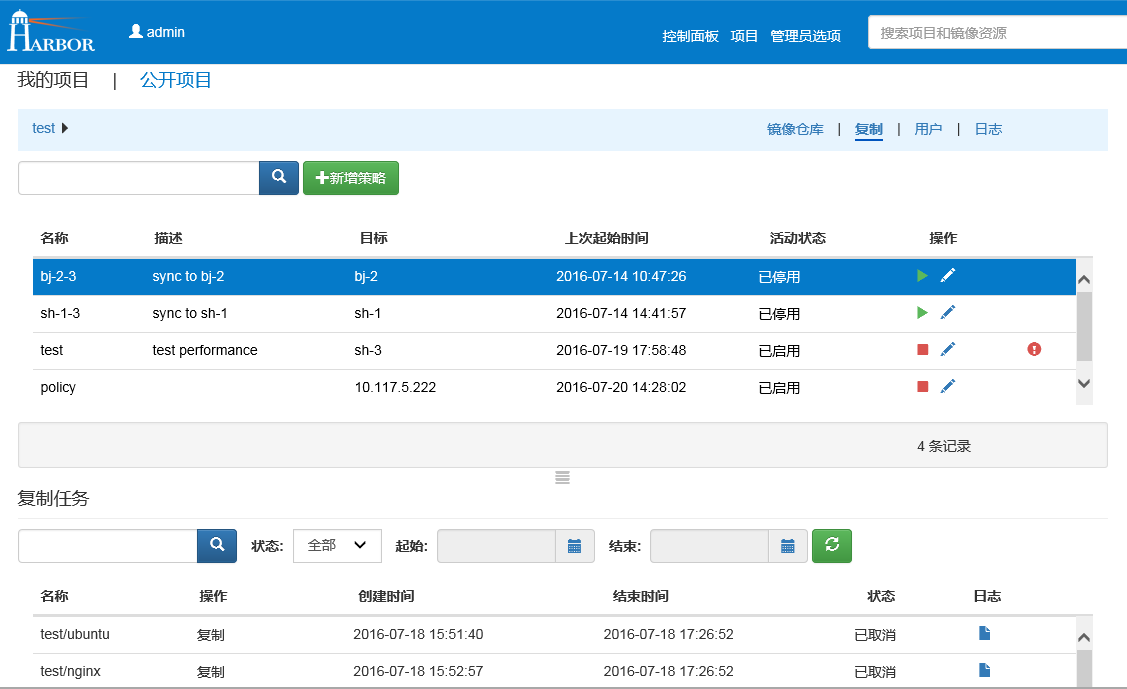
Task: Stop the test policy with red square
Action: click(922, 350)
